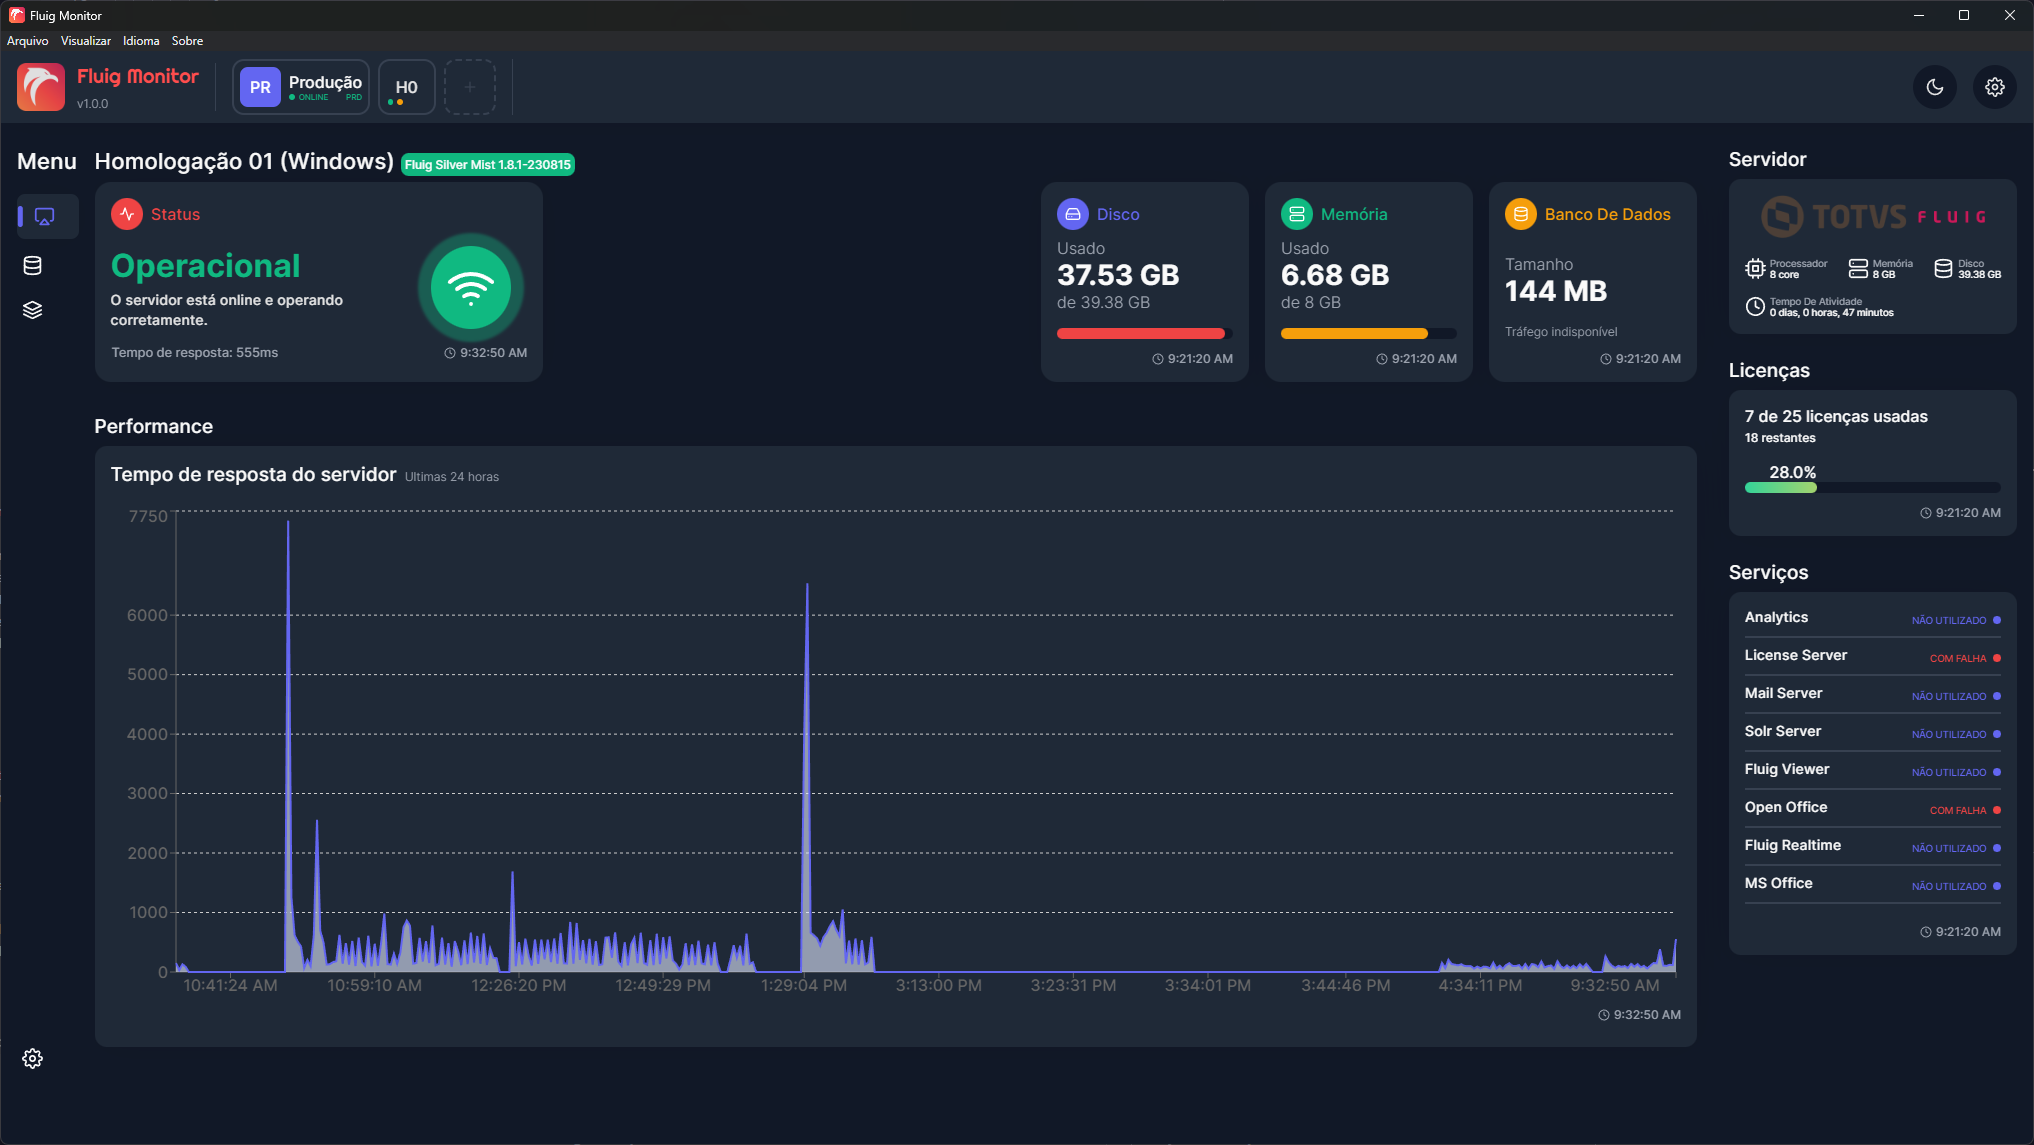2034x1145 pixels.
Task: Click the green wifi status icon
Action: point(470,288)
